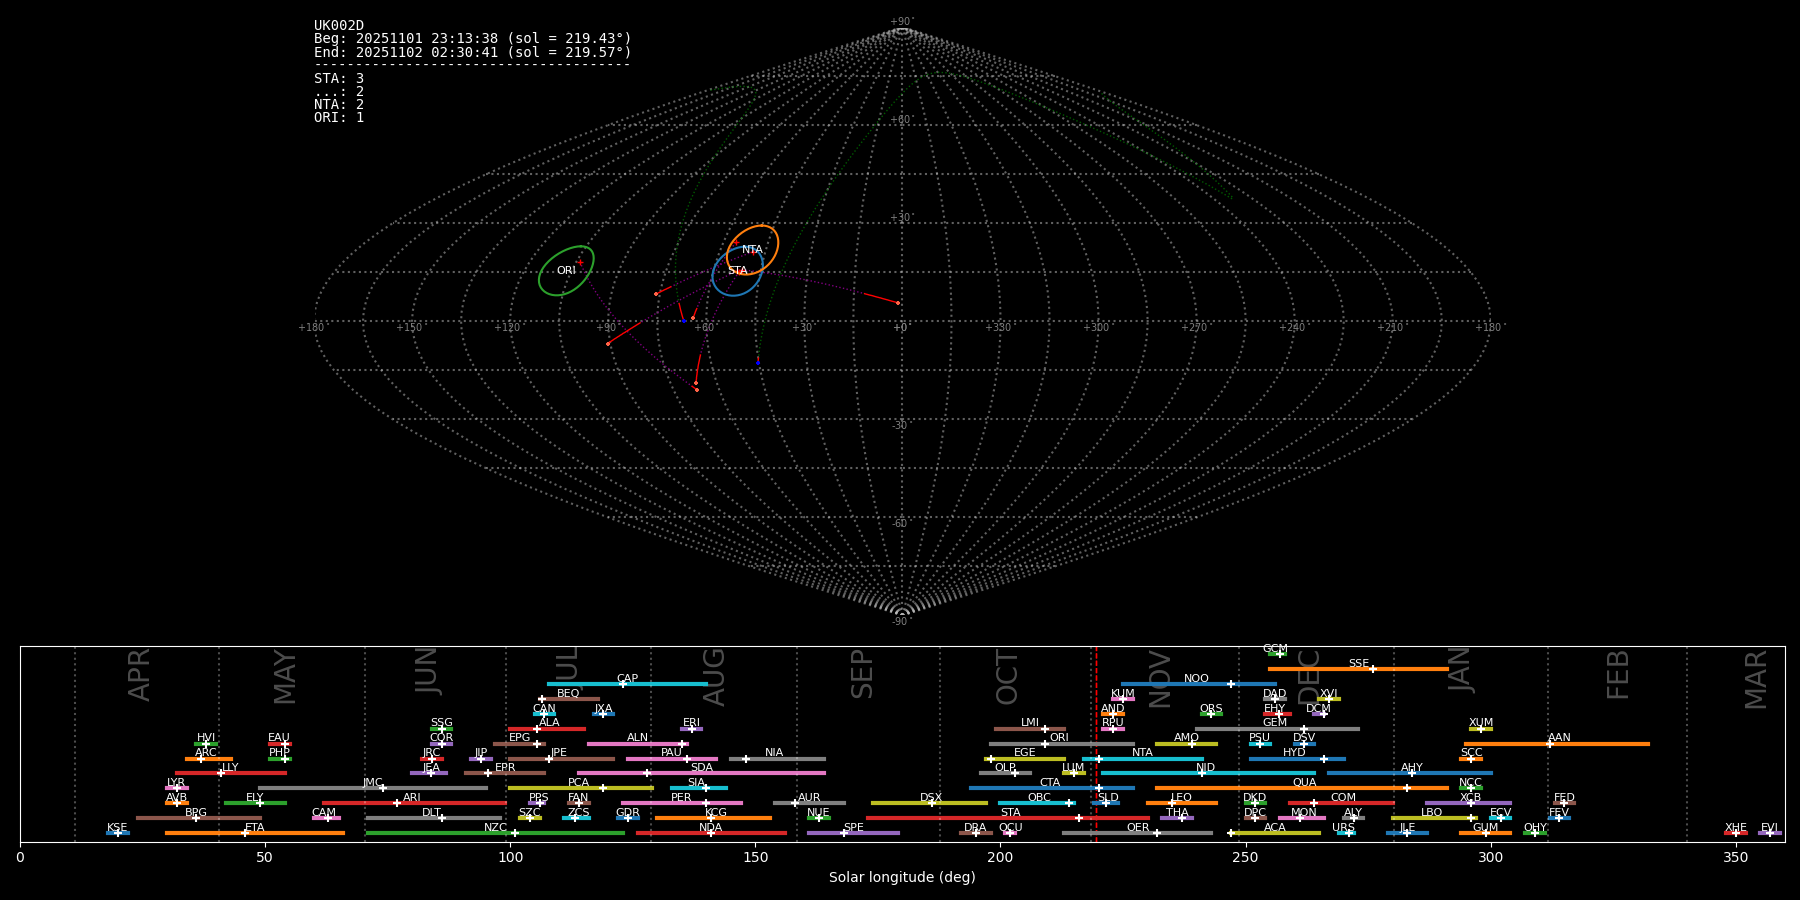Click the red dashed current solar longitude line

1096,744
